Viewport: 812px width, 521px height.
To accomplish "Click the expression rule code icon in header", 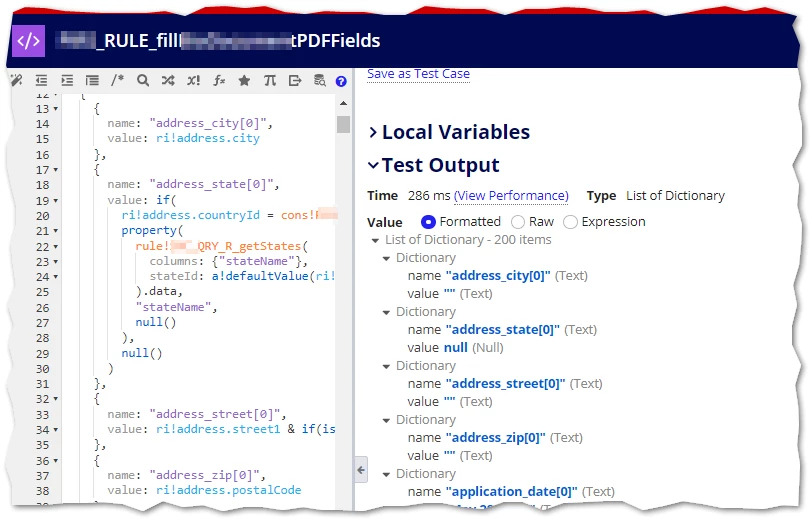I will click(x=28, y=40).
